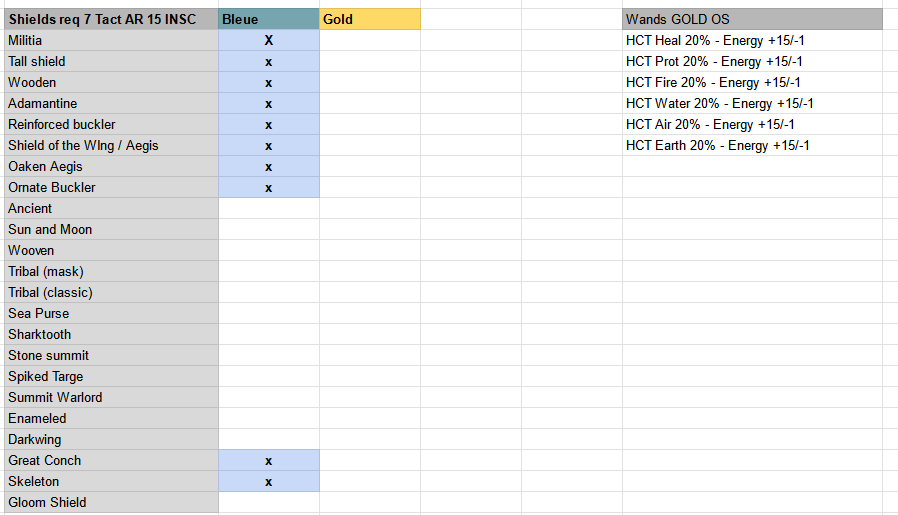
Task: Select the Sun and Moon cell
Action: point(109,230)
